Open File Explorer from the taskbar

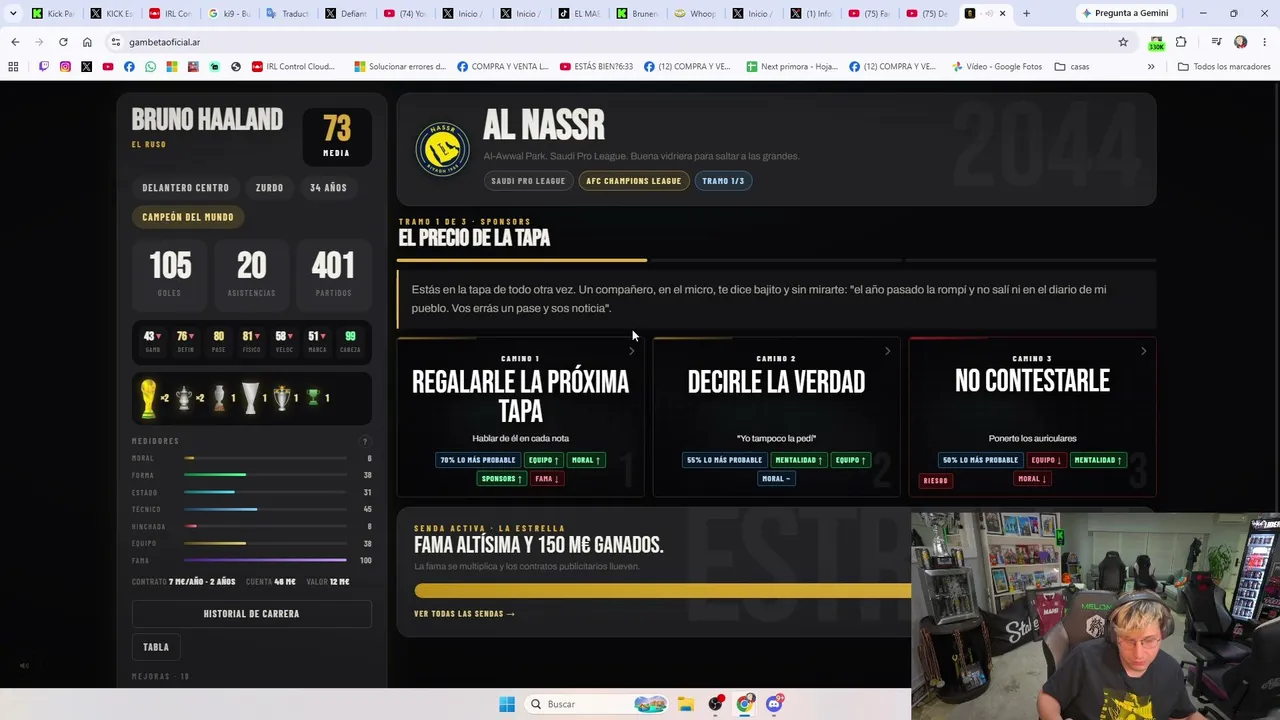685,704
